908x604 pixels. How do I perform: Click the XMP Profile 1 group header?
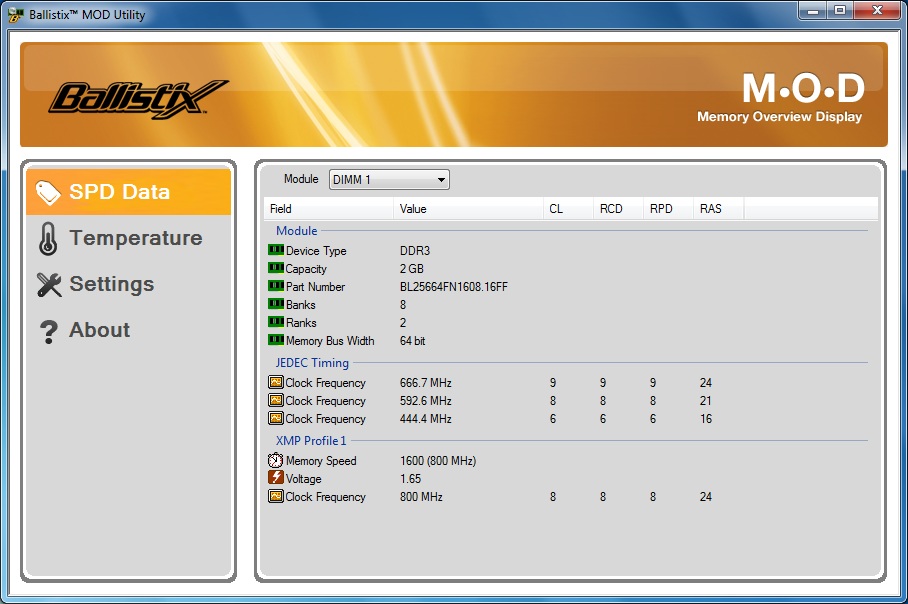[x=311, y=441]
